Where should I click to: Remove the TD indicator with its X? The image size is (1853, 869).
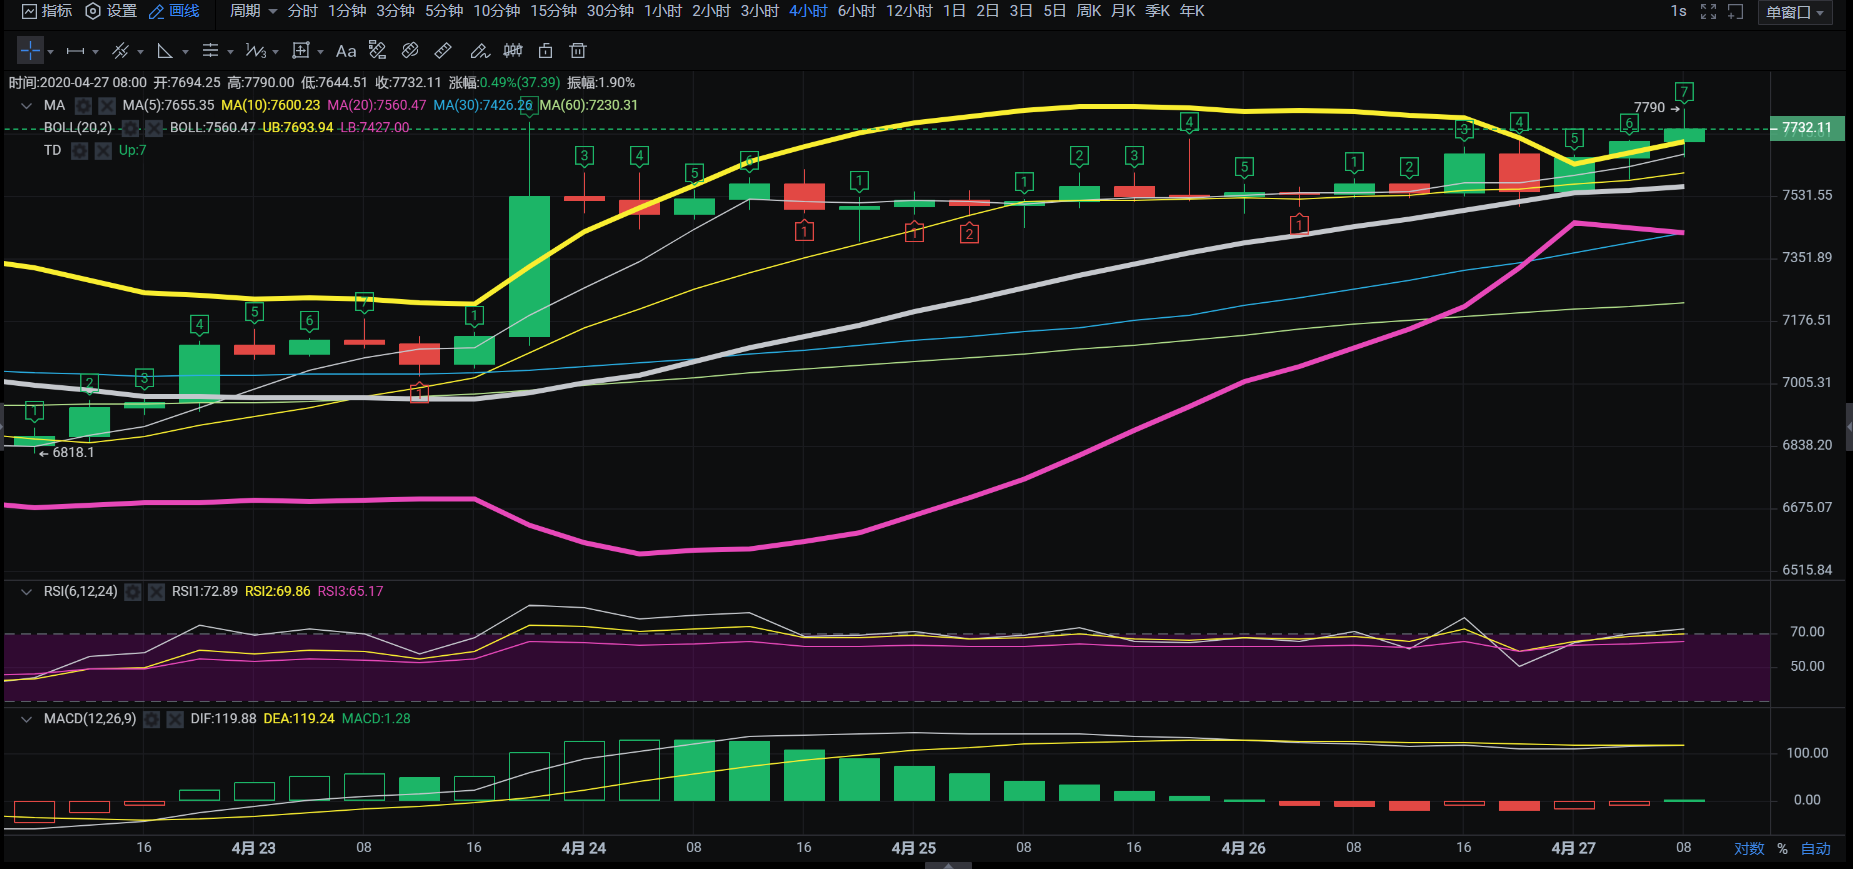click(103, 151)
